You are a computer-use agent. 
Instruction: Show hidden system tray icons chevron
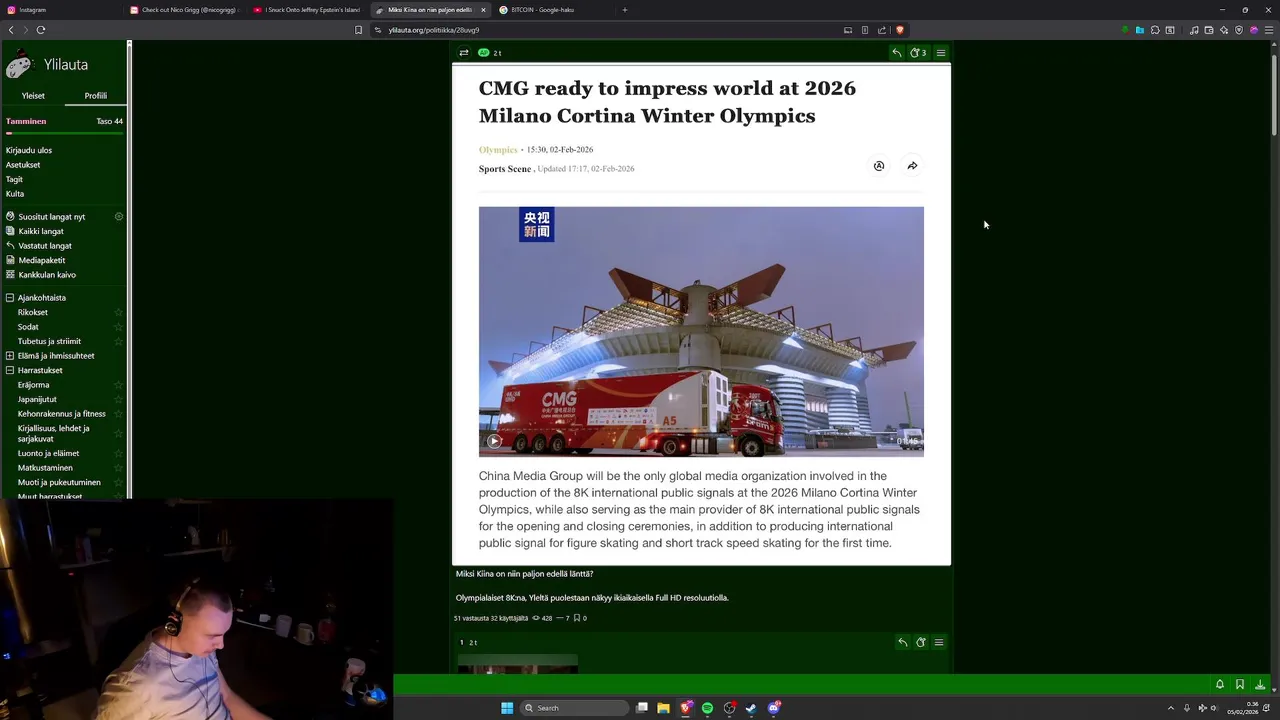tap(1171, 708)
